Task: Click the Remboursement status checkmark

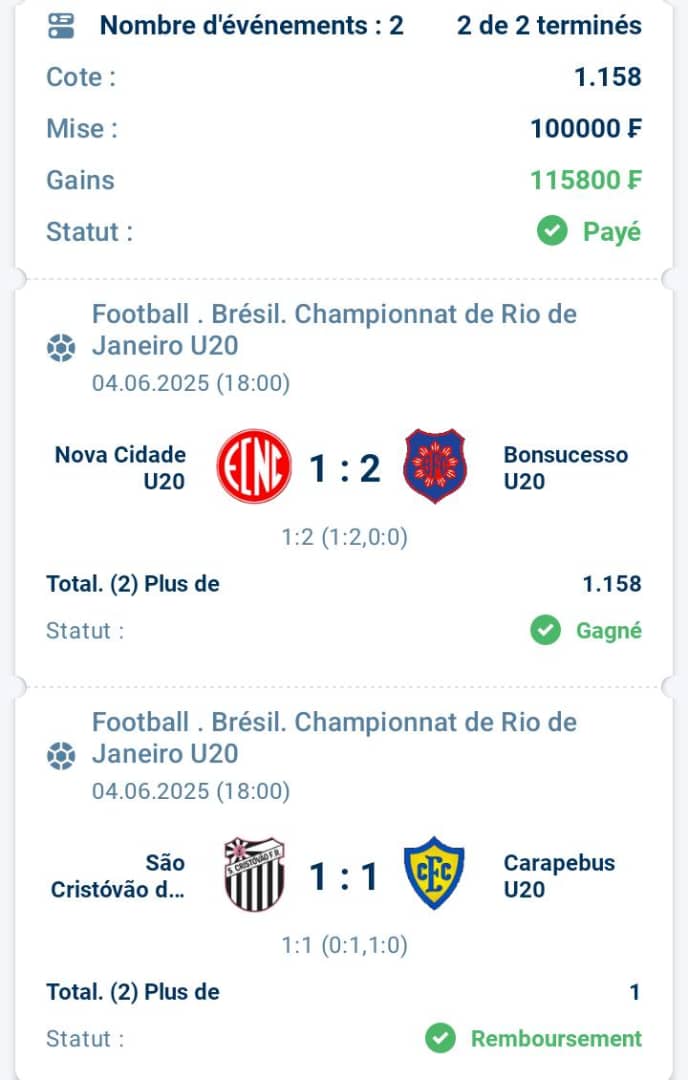Action: 440,1038
